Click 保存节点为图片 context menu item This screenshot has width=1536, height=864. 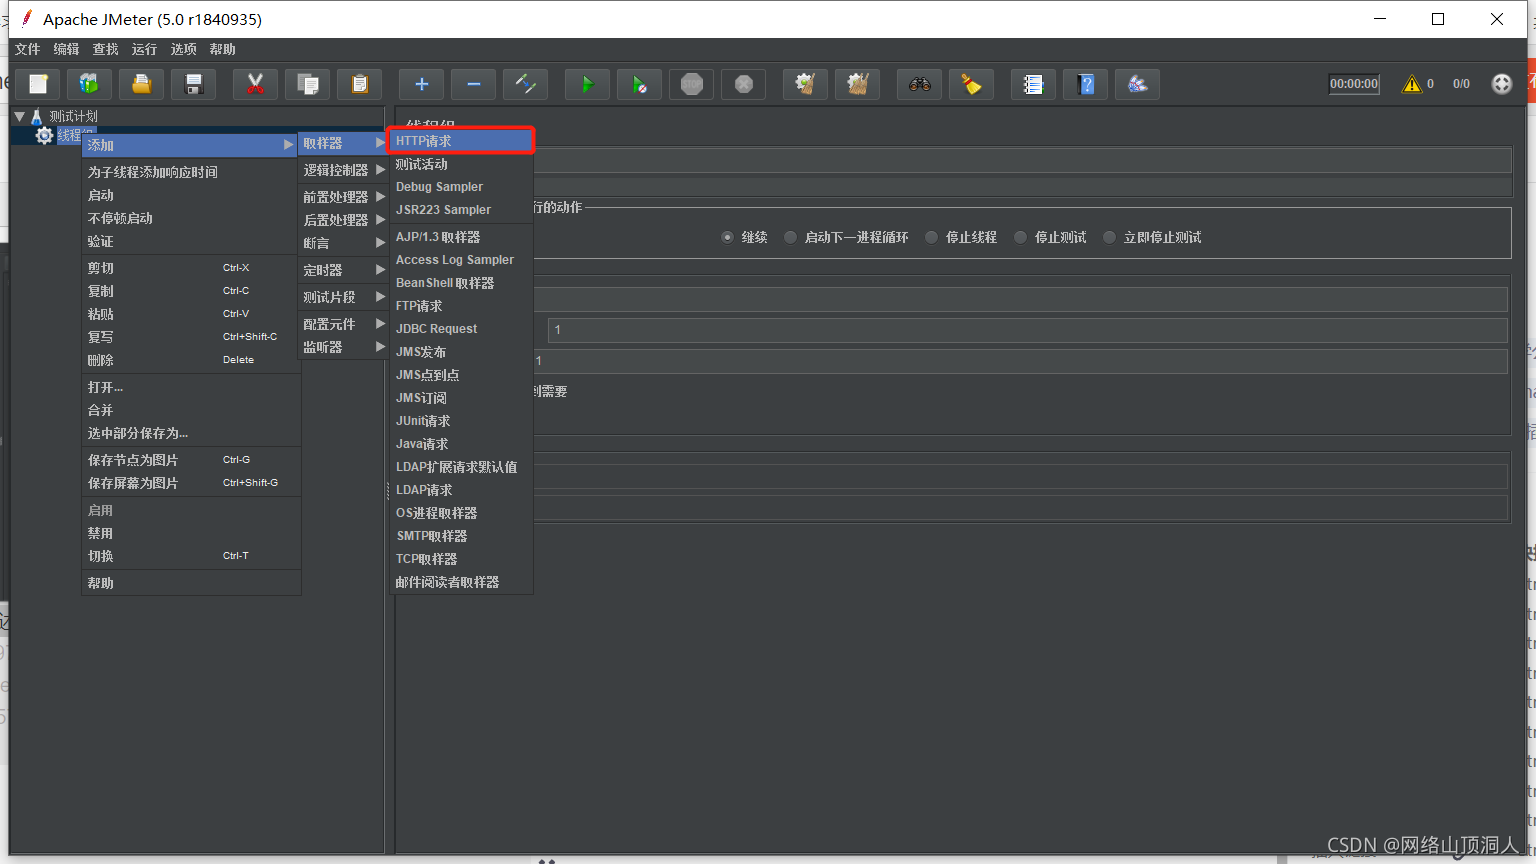190,460
